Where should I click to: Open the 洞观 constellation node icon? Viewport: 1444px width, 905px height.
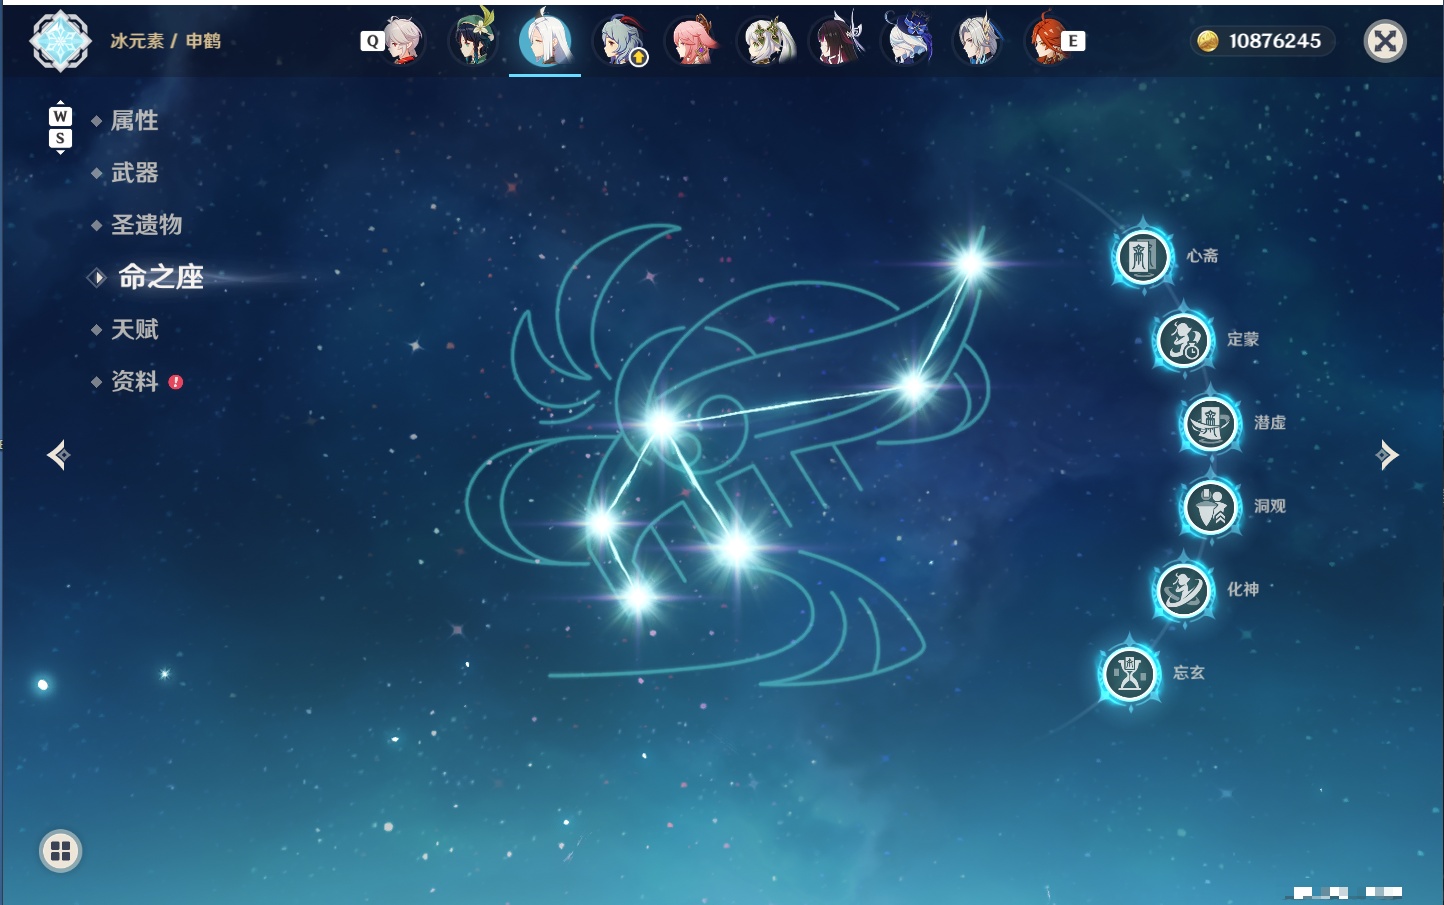[1210, 507]
